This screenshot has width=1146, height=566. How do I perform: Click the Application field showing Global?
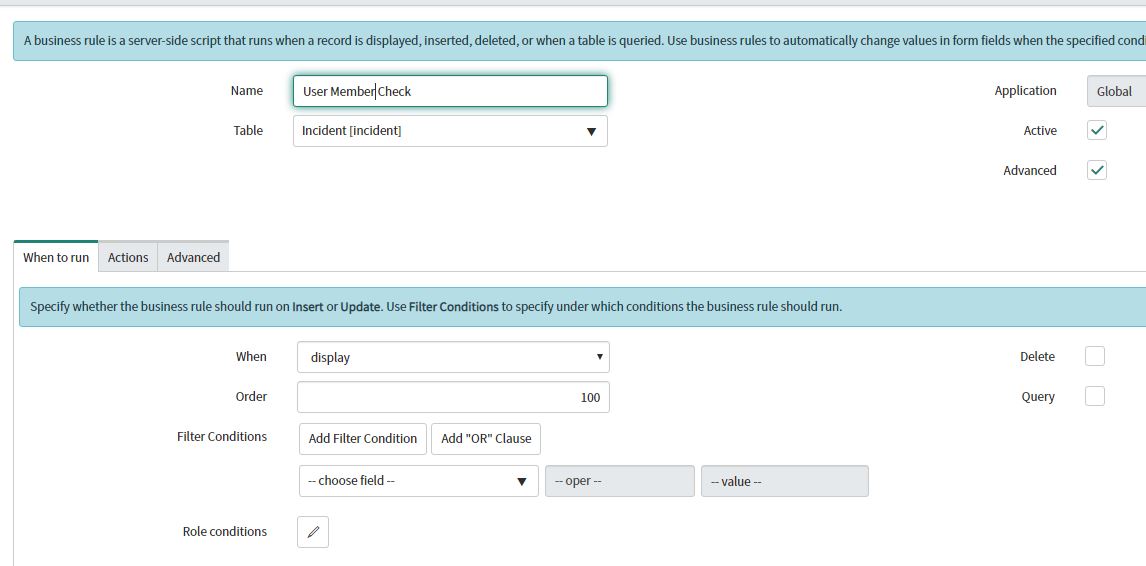pyautogui.click(x=1114, y=91)
